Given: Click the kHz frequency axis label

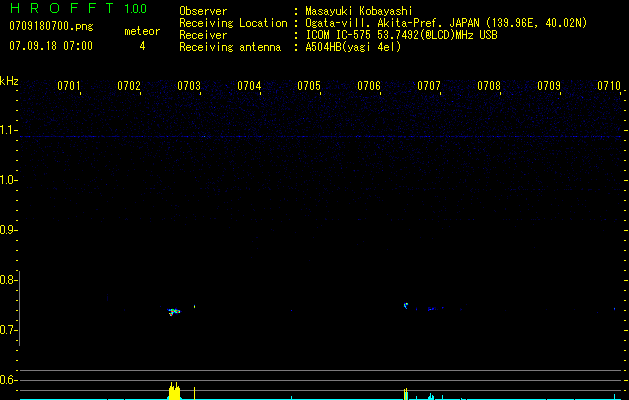Looking at the screenshot, I should click(9, 81).
